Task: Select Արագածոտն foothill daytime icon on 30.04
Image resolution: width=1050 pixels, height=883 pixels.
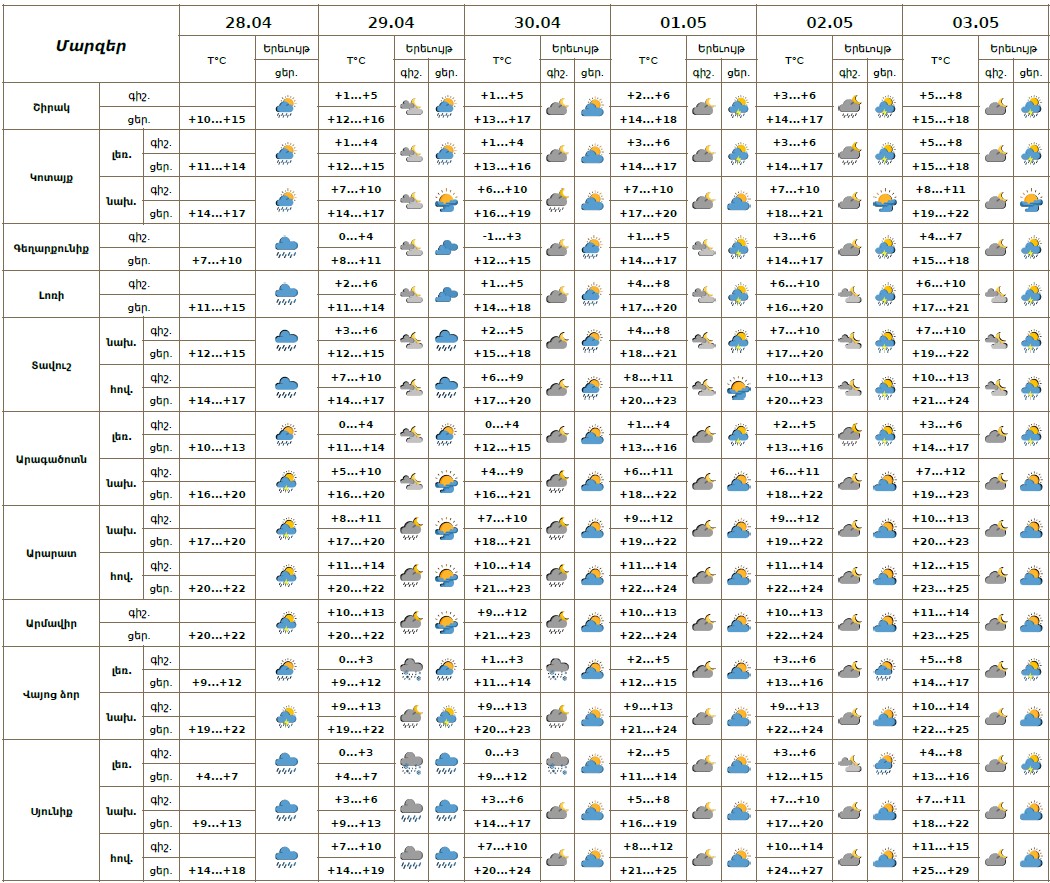Action: 592,482
